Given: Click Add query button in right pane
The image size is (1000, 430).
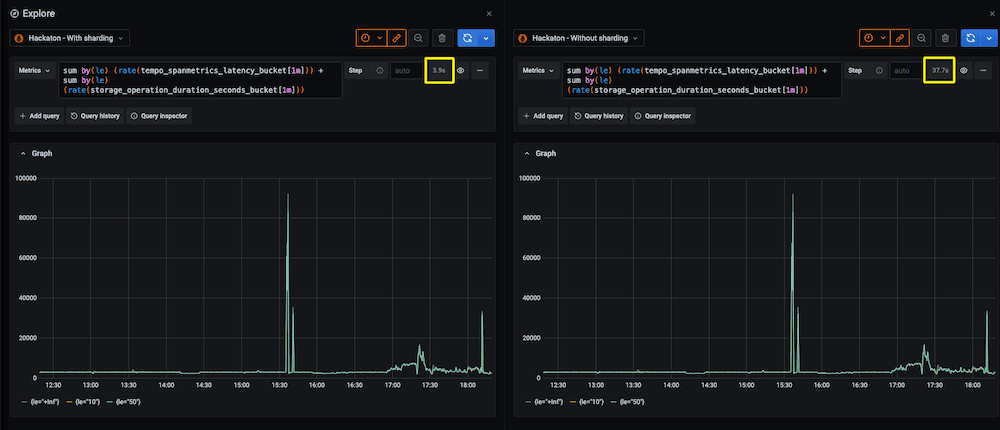Looking at the screenshot, I should (x=542, y=116).
